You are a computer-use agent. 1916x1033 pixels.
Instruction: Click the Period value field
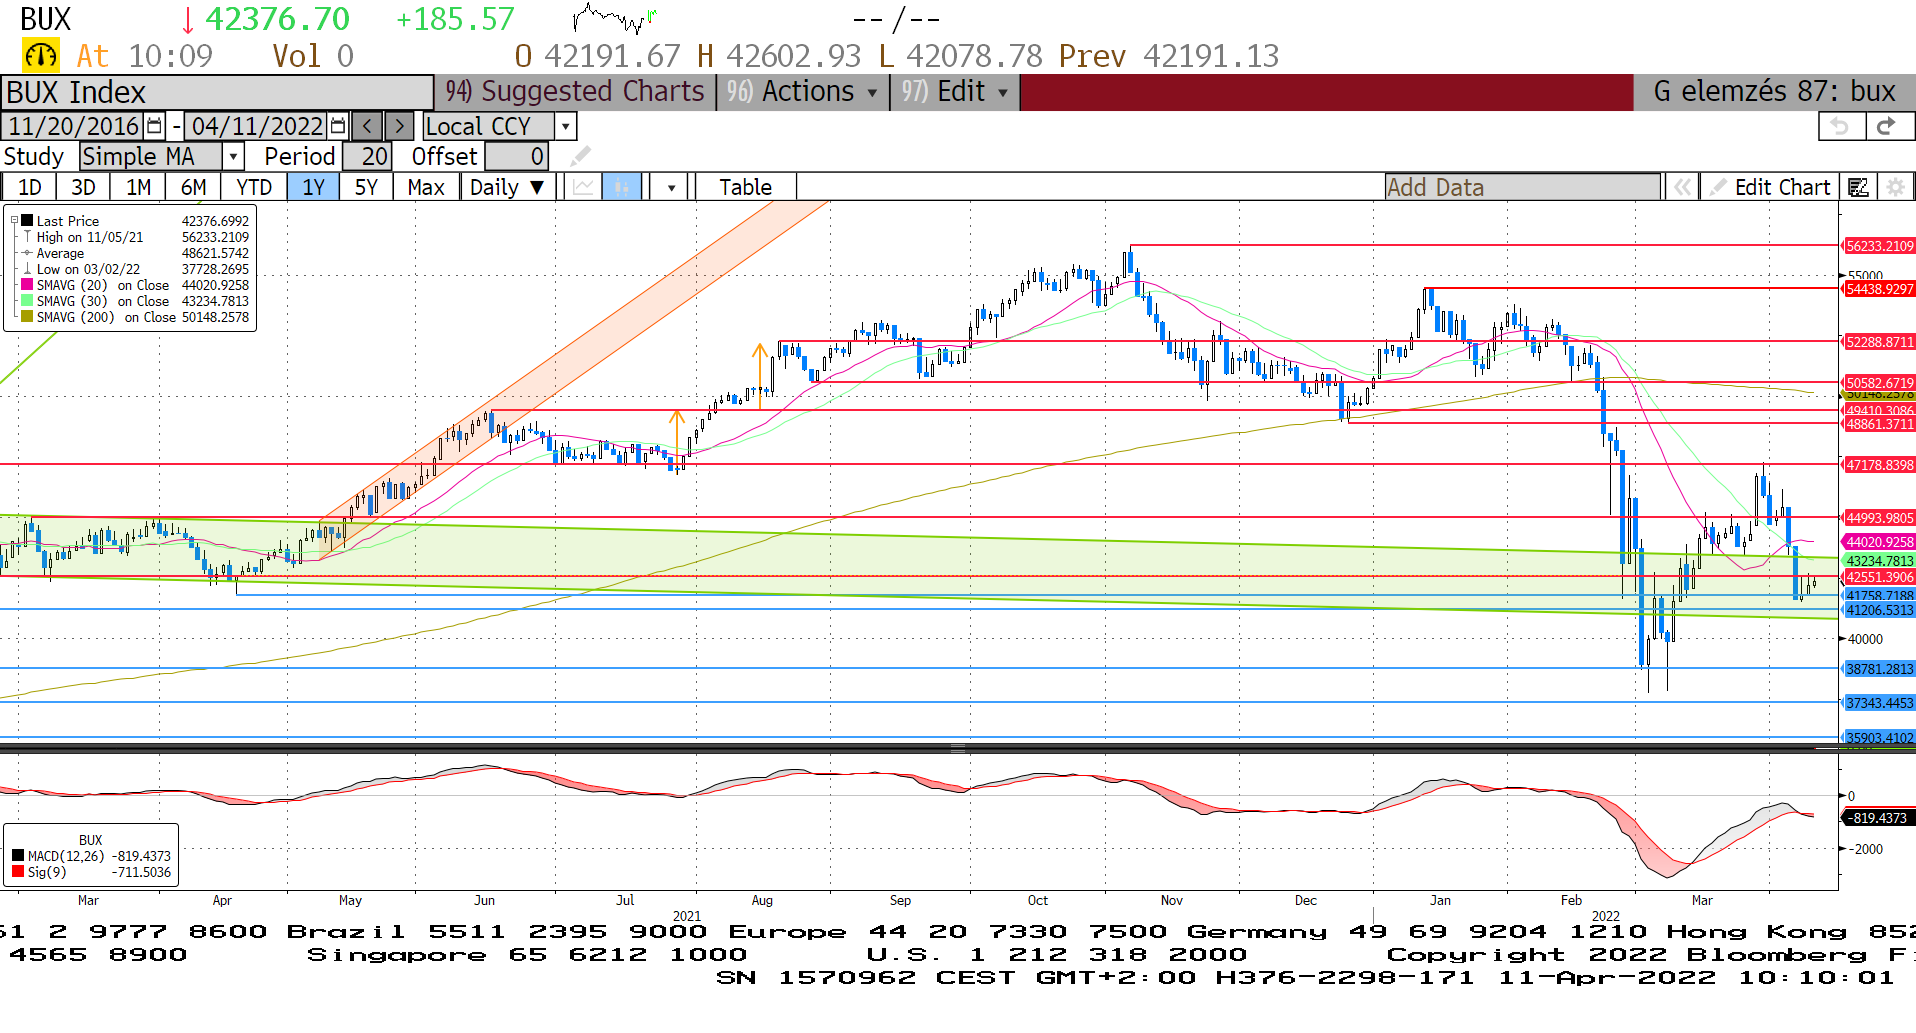click(x=367, y=156)
